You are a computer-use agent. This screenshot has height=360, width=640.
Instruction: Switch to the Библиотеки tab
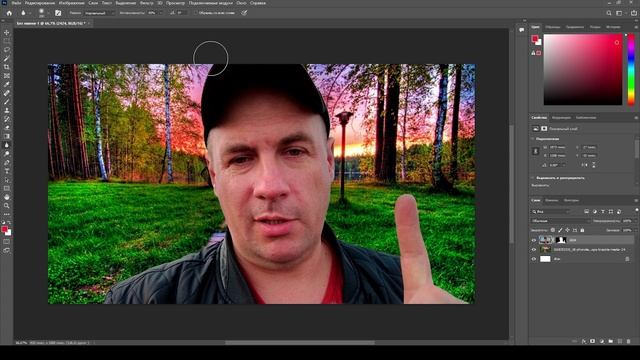[586, 118]
